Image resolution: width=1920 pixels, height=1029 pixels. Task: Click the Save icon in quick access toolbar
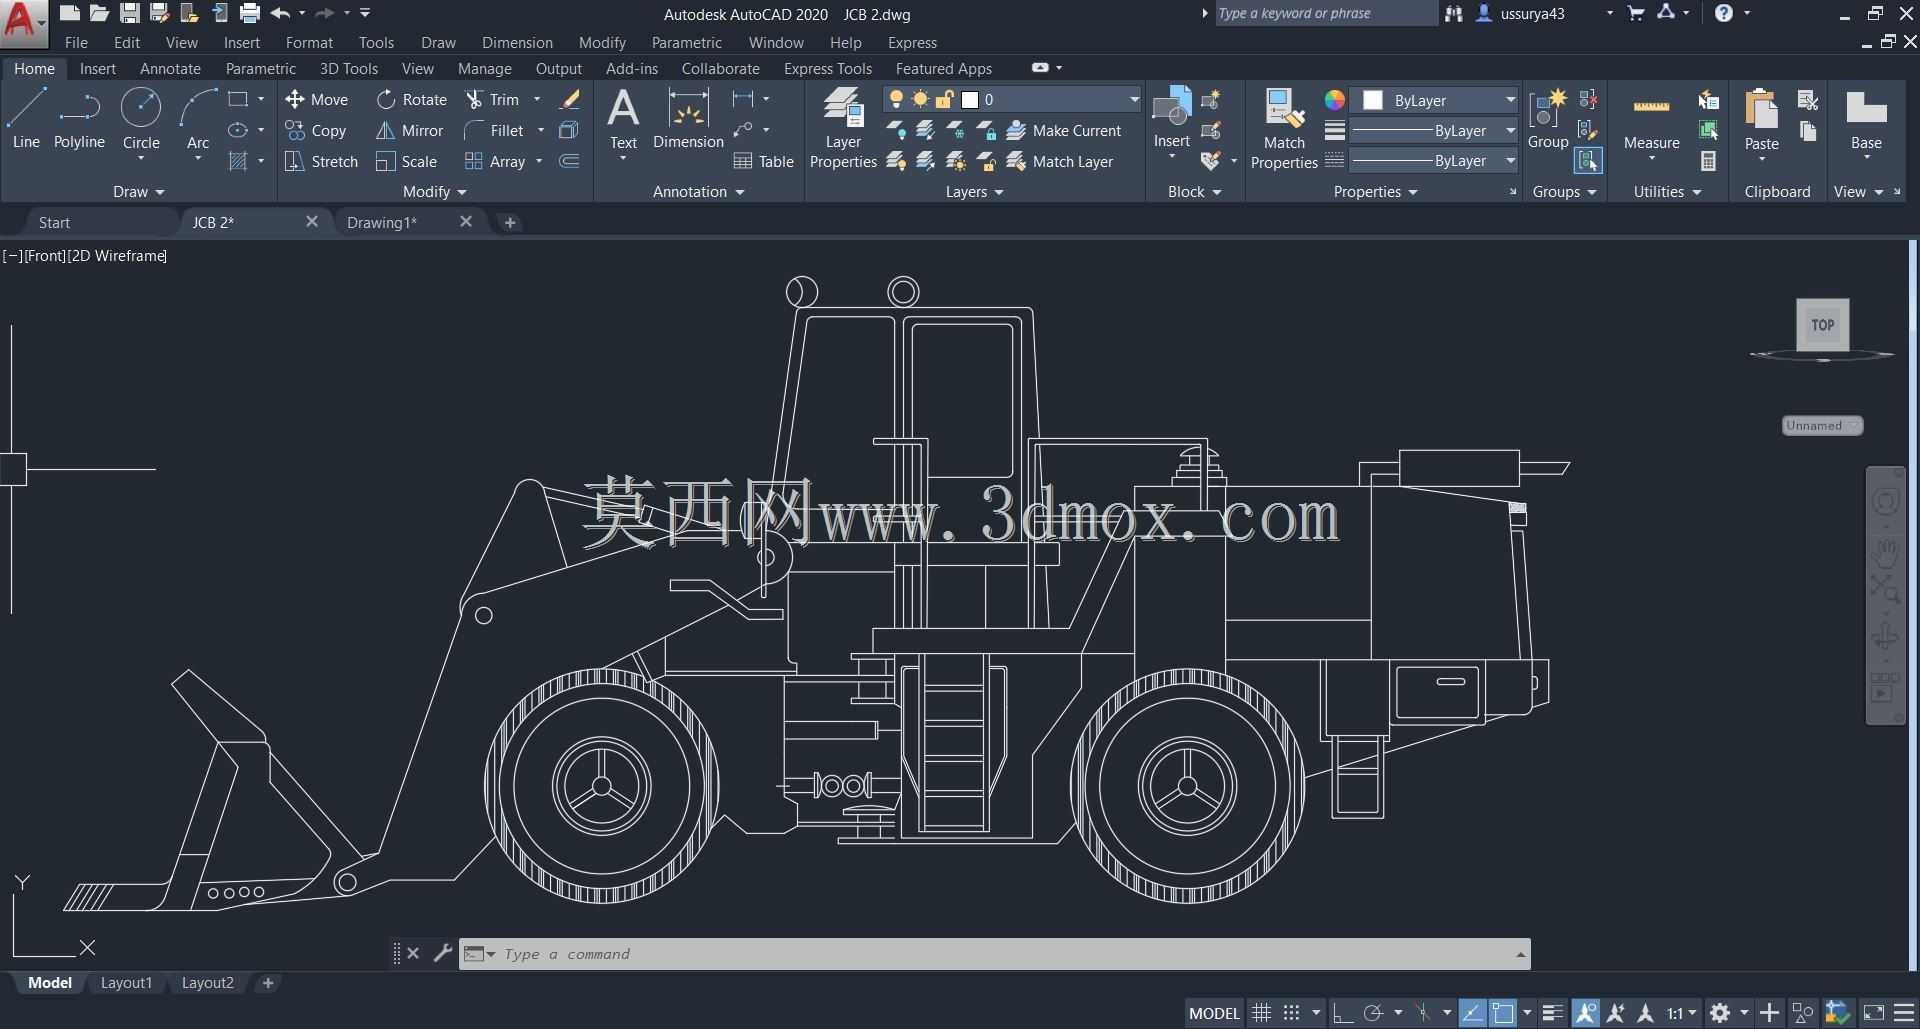click(130, 13)
